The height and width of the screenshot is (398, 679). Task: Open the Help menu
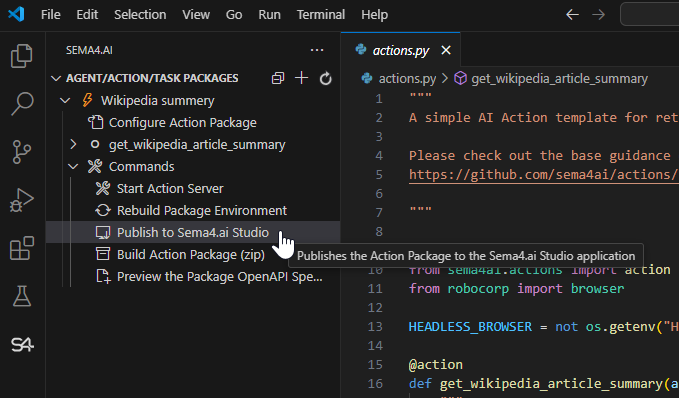pyautogui.click(x=375, y=15)
